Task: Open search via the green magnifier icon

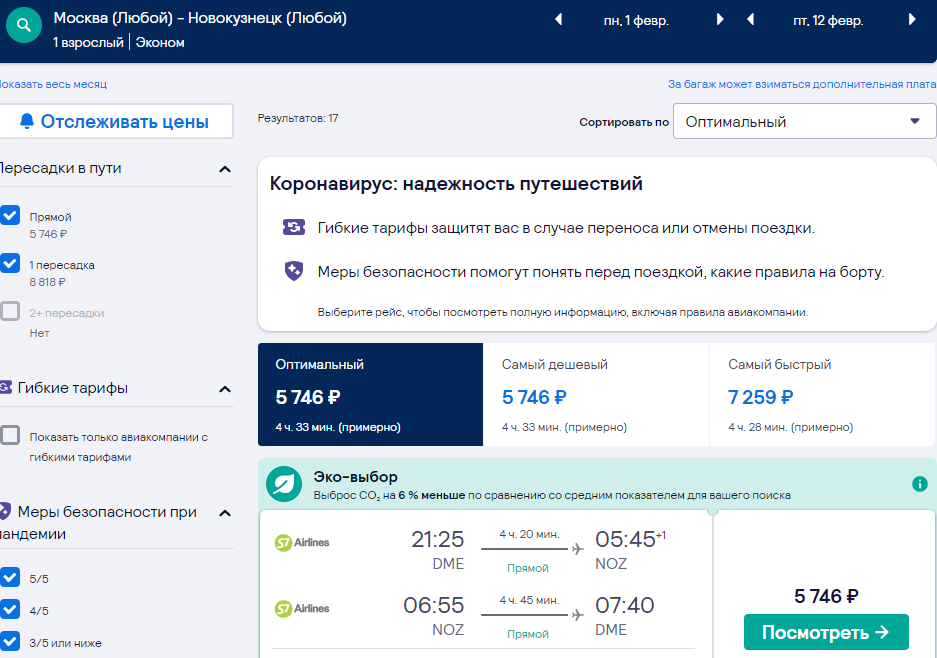Action: coord(24,25)
